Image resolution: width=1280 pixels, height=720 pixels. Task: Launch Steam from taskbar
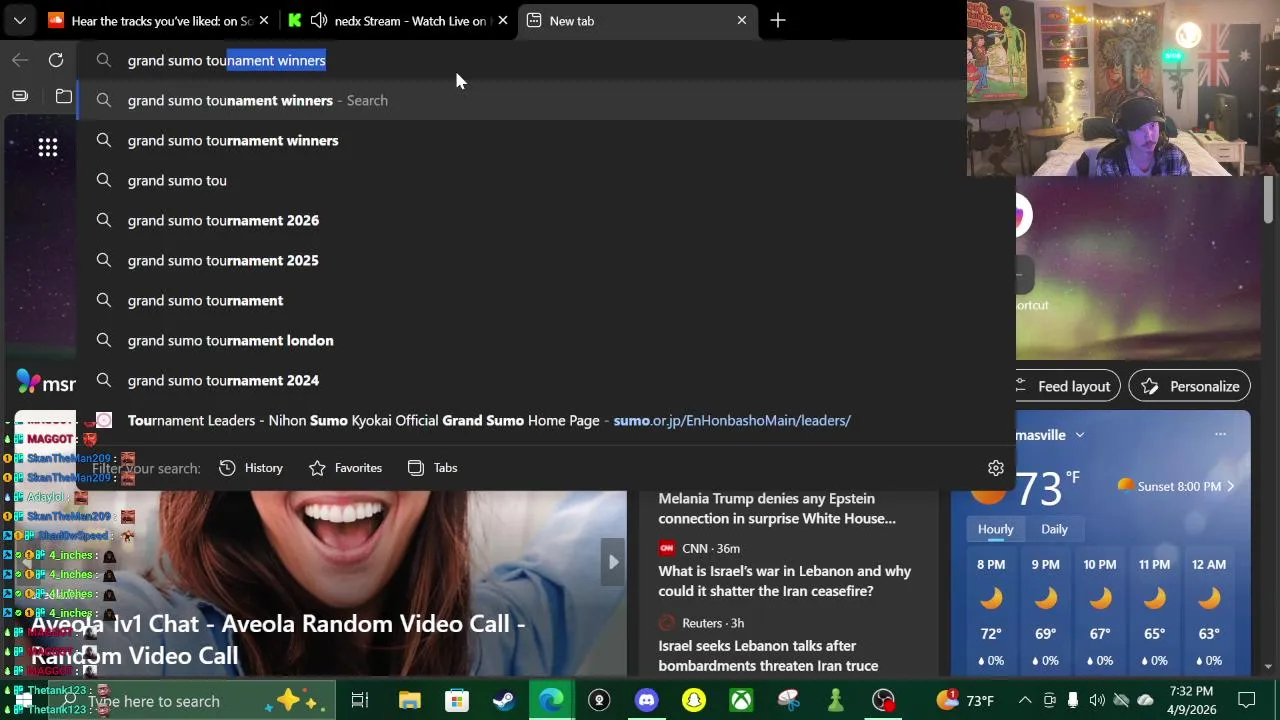coord(504,701)
